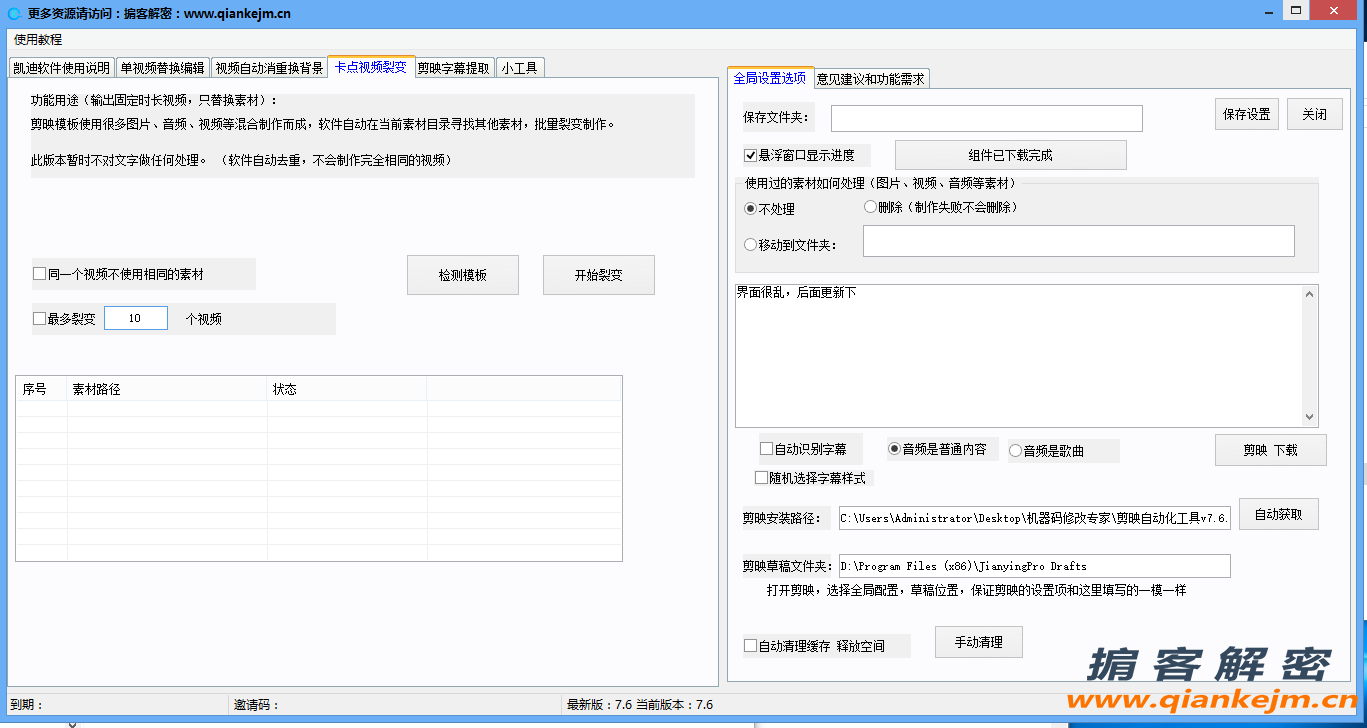Select the 视频自动消重换背景 tab
The height and width of the screenshot is (728, 1367).
pos(269,68)
